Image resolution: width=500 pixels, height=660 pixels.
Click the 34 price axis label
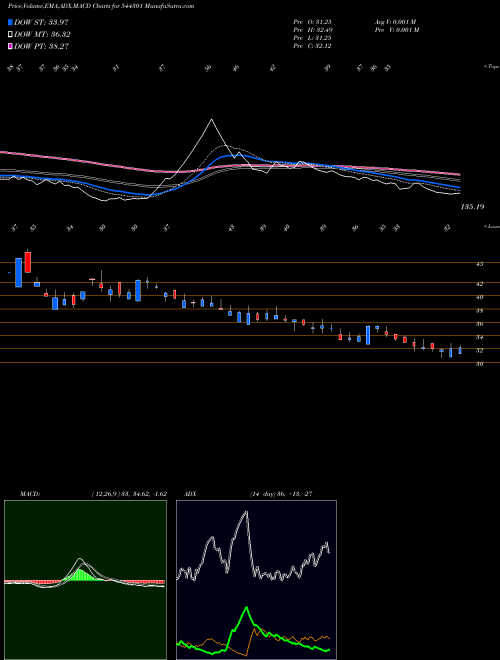tap(479, 337)
